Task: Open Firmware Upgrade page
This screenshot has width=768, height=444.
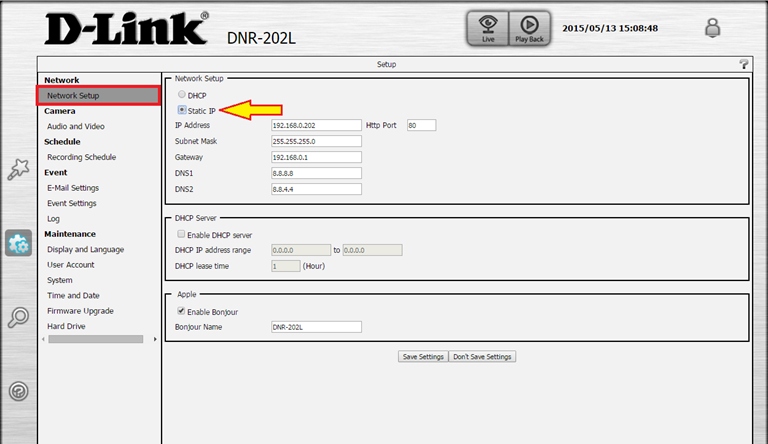Action: coord(80,311)
